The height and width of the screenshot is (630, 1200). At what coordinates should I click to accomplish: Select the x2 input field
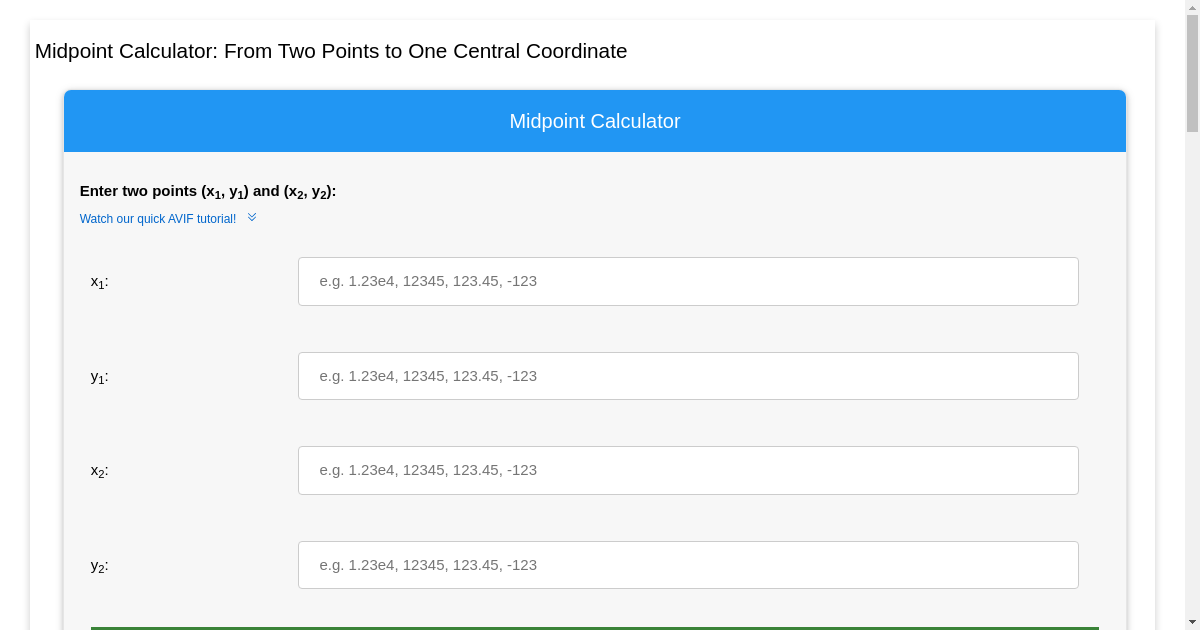click(688, 470)
